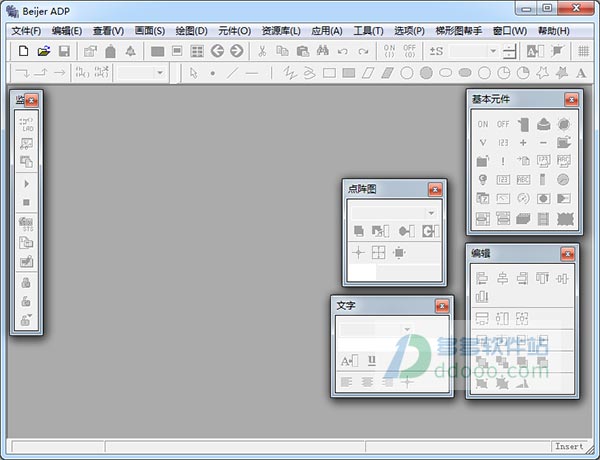Open the font dropdown in the 文字 panel

pos(407,330)
